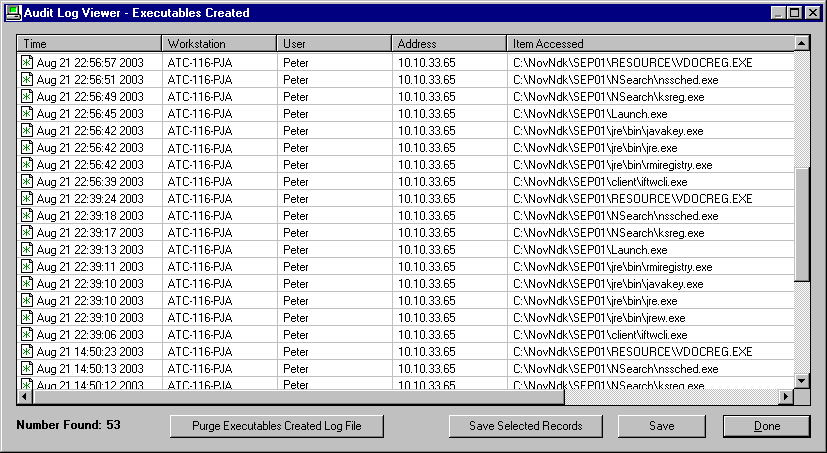
Task: Click the icon on the 22:39:10 javakey.exe row
Action: click(26, 283)
